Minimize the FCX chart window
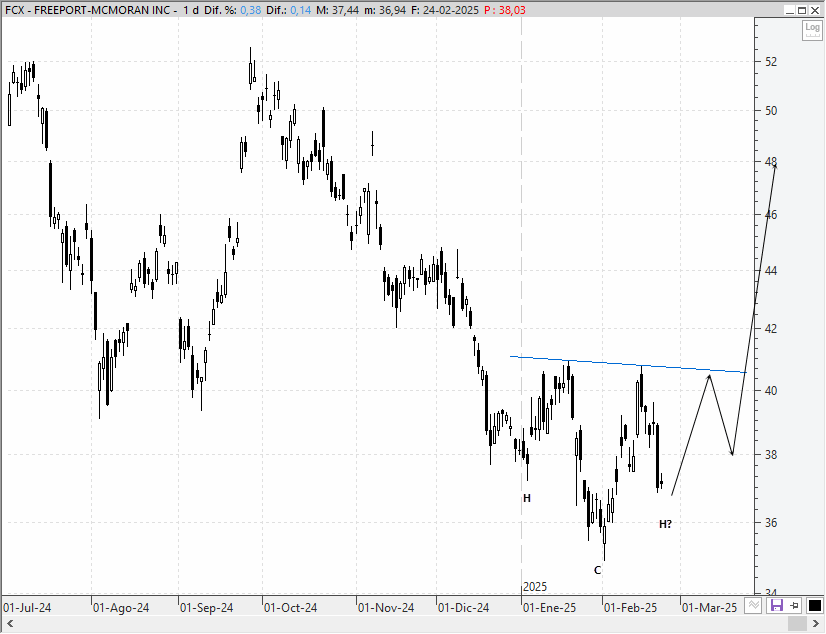Screen dimensions: 826x634 pyautogui.click(x=790, y=10)
